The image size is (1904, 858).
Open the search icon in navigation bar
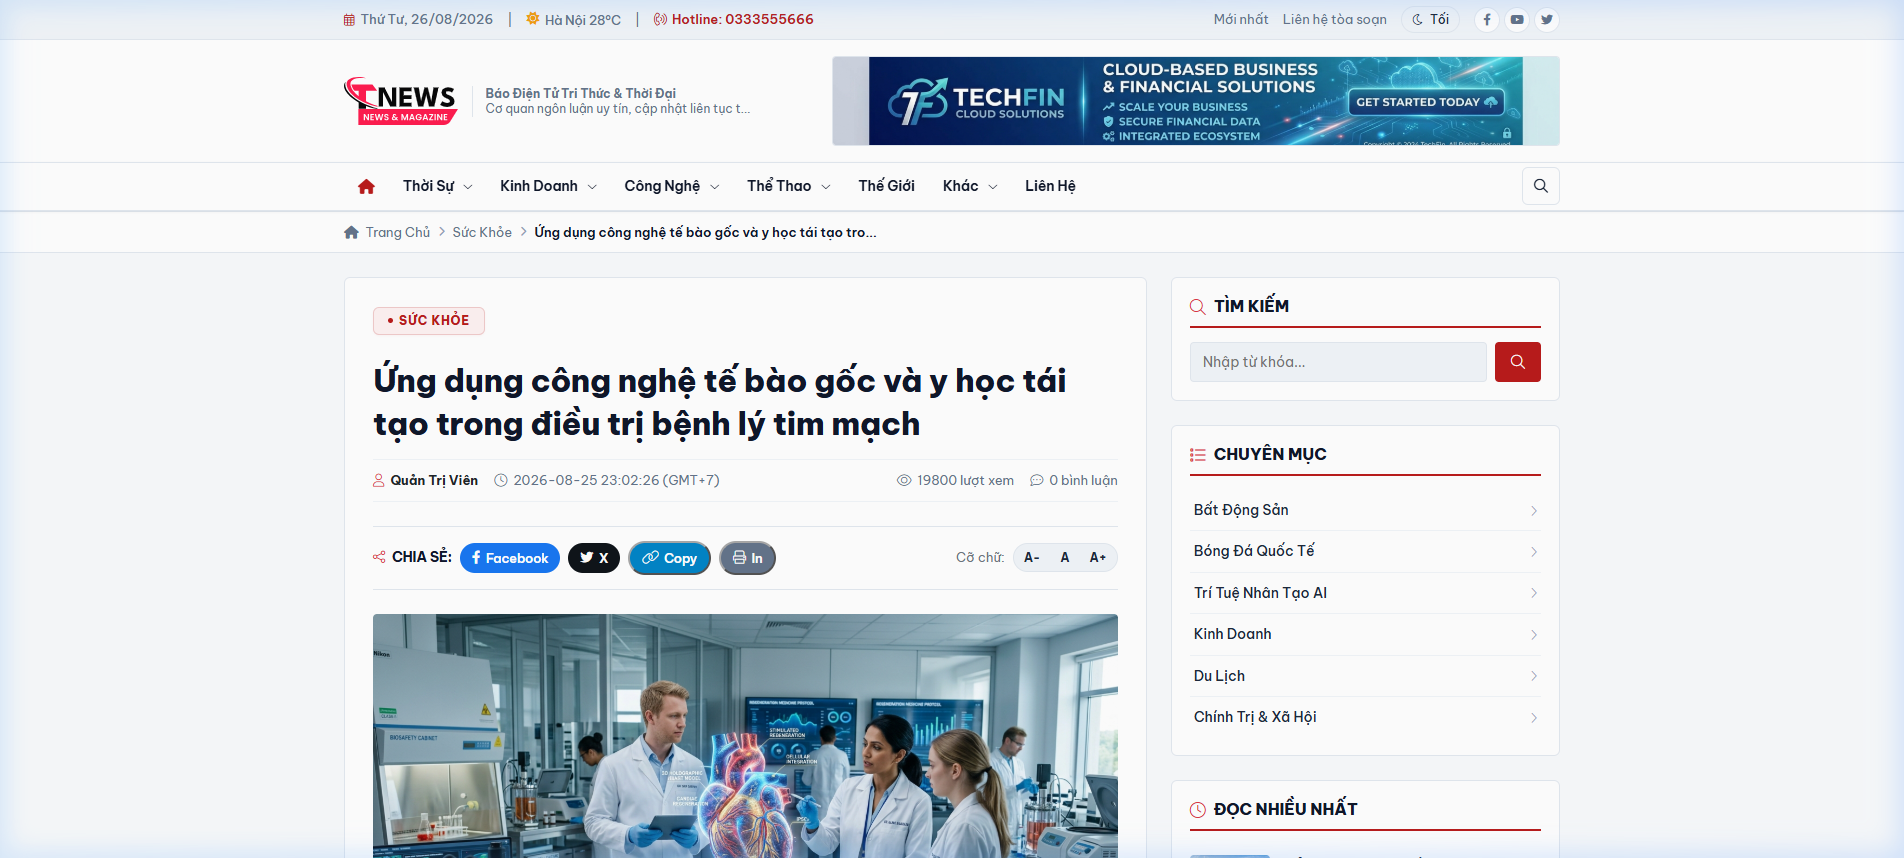pyautogui.click(x=1540, y=186)
